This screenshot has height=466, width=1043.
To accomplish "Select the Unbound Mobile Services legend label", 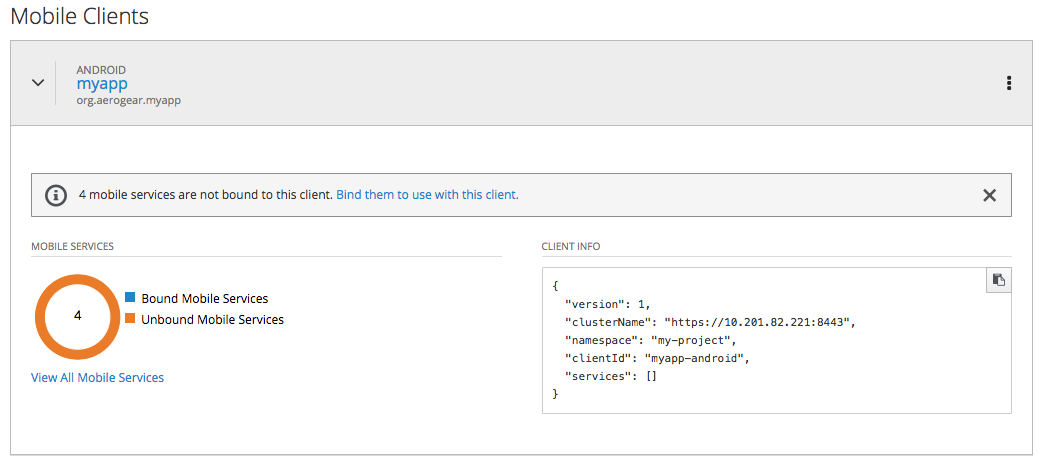I will (x=213, y=320).
